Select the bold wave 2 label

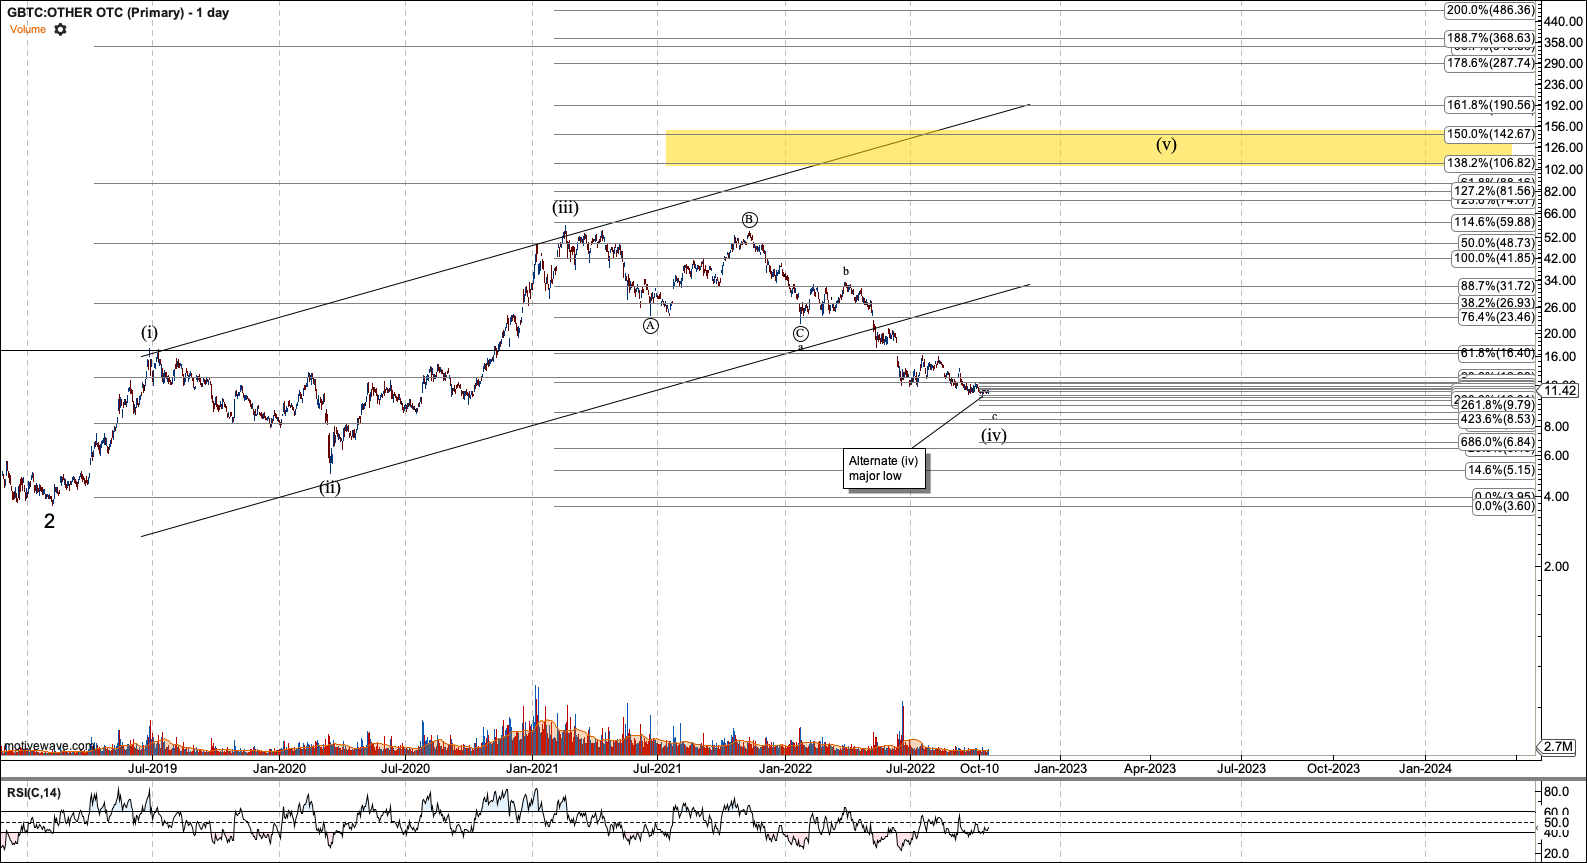[49, 521]
